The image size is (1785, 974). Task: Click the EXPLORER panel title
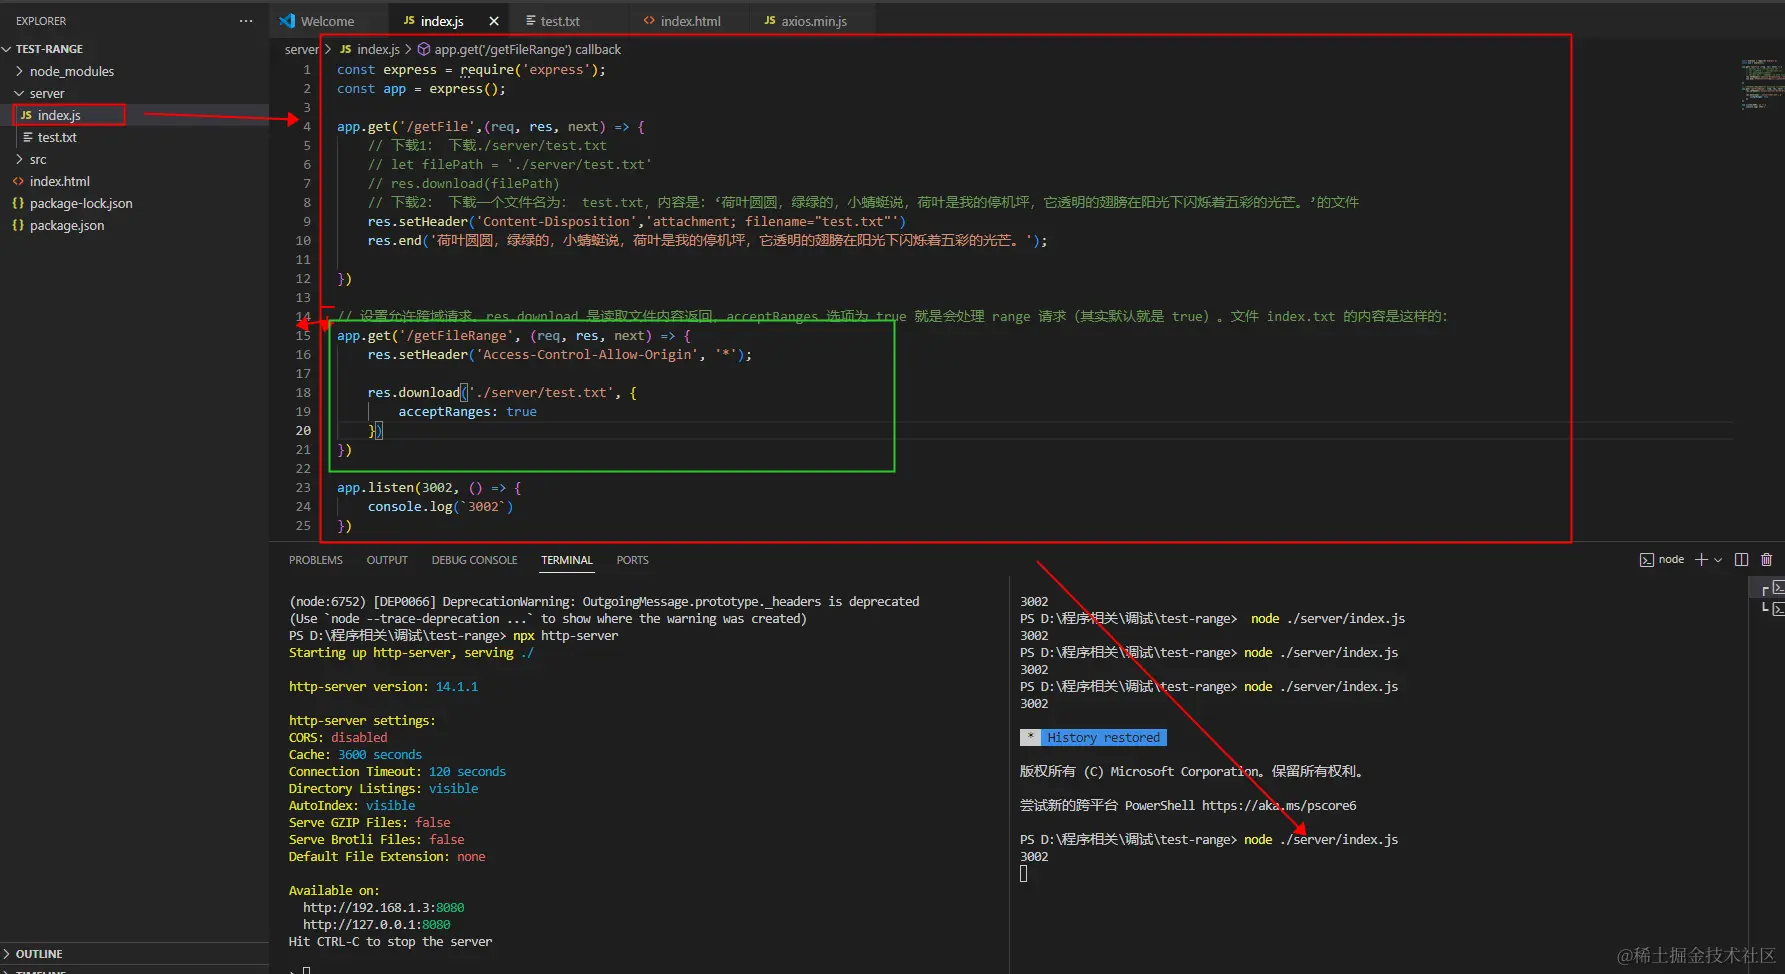41,21
